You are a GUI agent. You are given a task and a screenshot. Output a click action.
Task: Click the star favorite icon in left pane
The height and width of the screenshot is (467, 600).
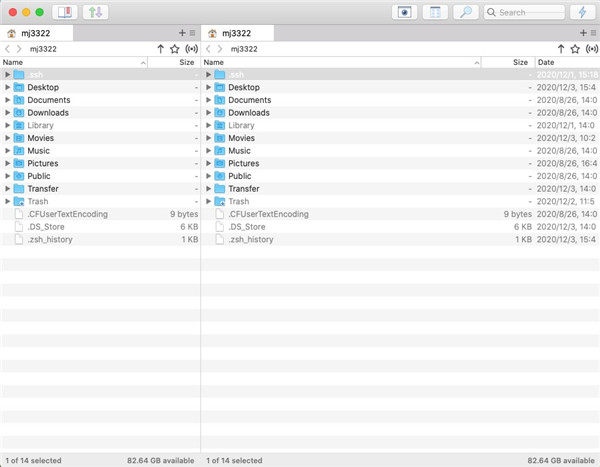175,48
